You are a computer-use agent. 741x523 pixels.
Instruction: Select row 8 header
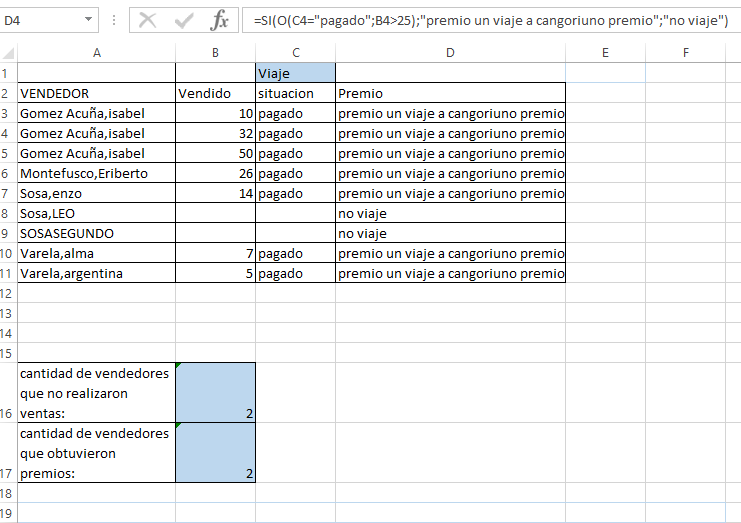pos(7,213)
